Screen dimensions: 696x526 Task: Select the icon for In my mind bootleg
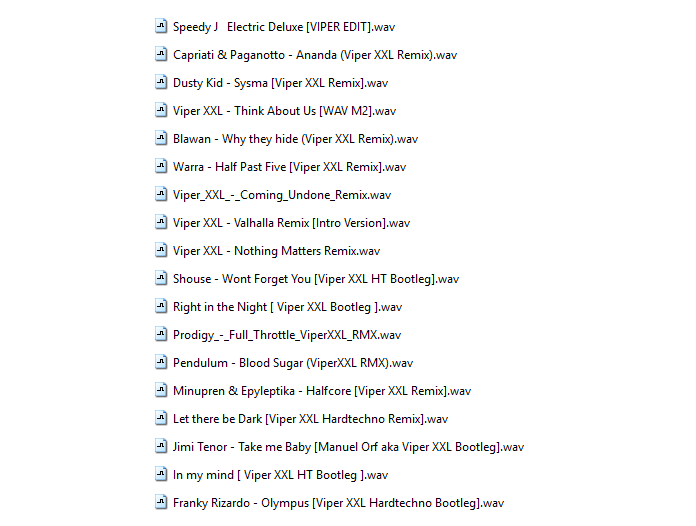click(x=161, y=473)
